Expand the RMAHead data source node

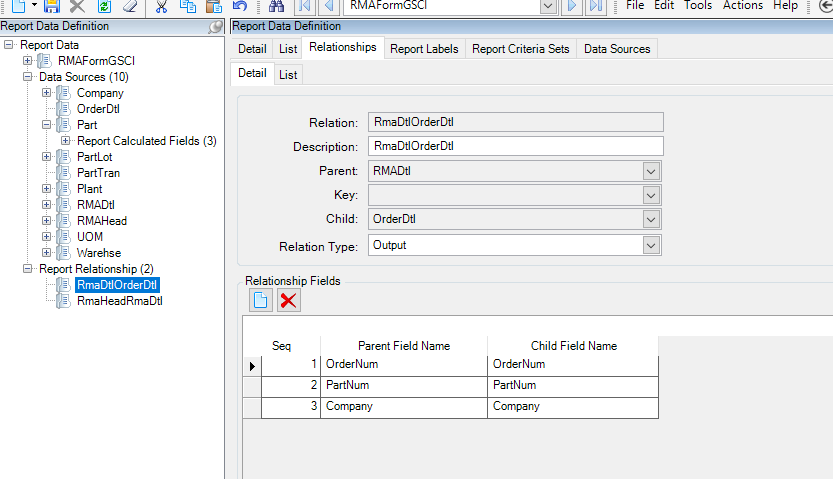46,221
